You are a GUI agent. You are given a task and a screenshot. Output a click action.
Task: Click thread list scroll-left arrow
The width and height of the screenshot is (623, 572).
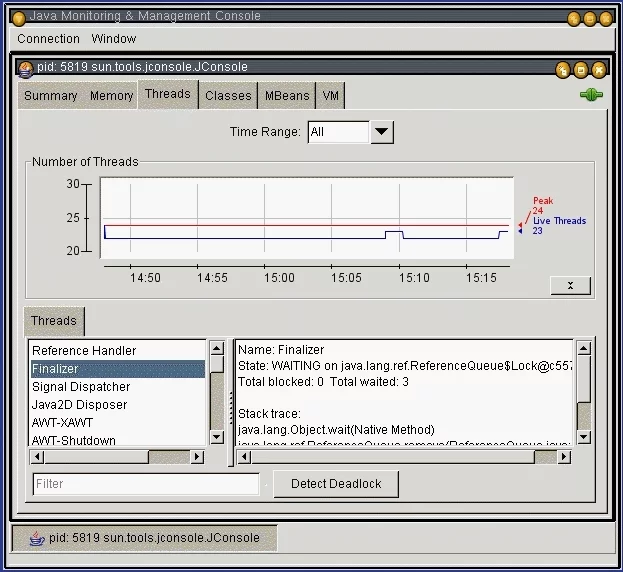[37, 457]
